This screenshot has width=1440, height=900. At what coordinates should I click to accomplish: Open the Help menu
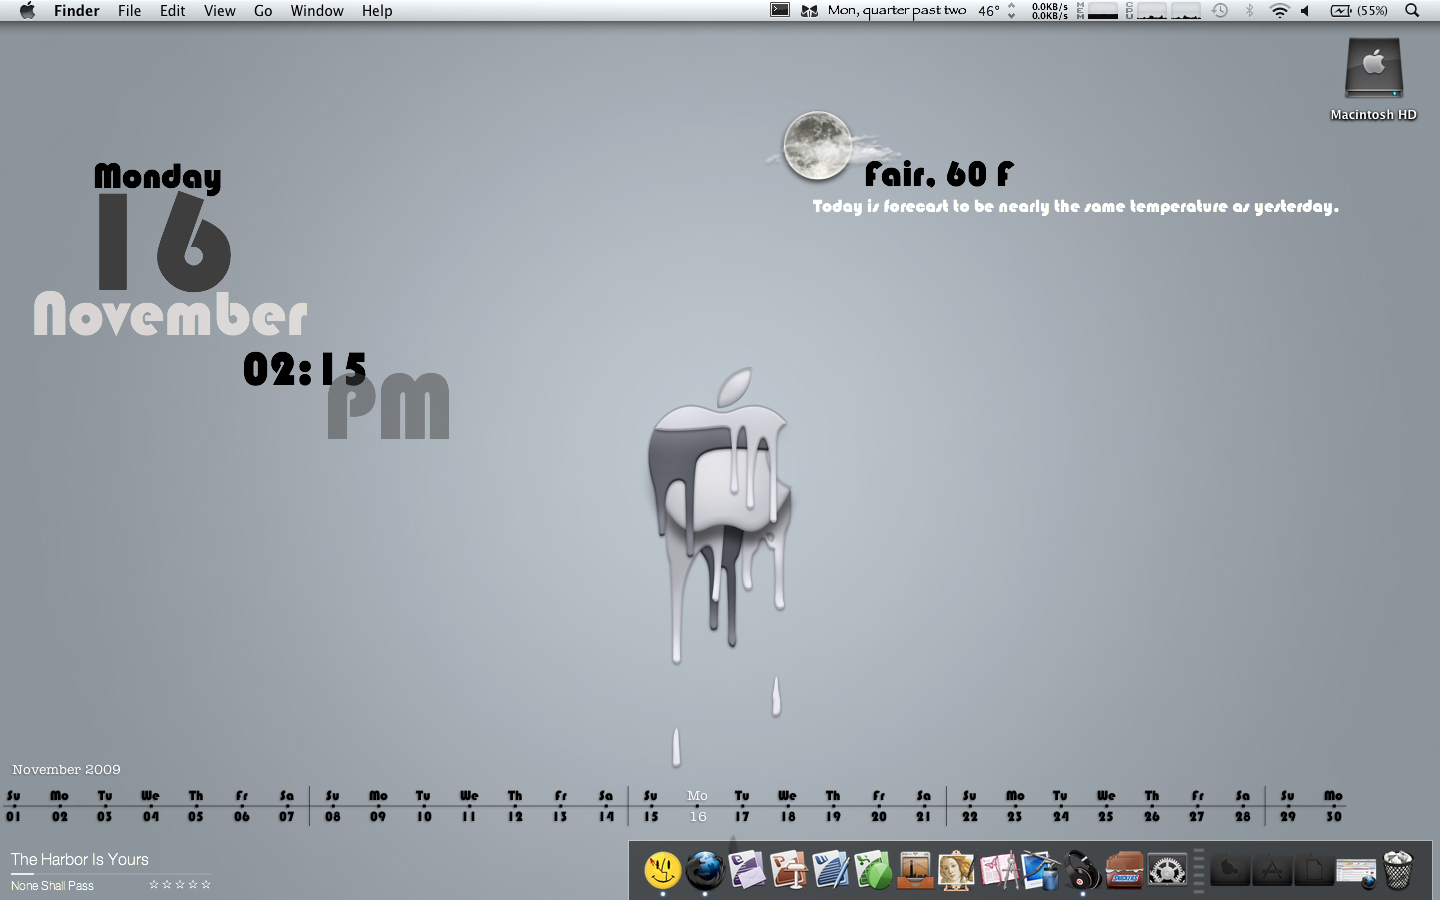coord(377,11)
